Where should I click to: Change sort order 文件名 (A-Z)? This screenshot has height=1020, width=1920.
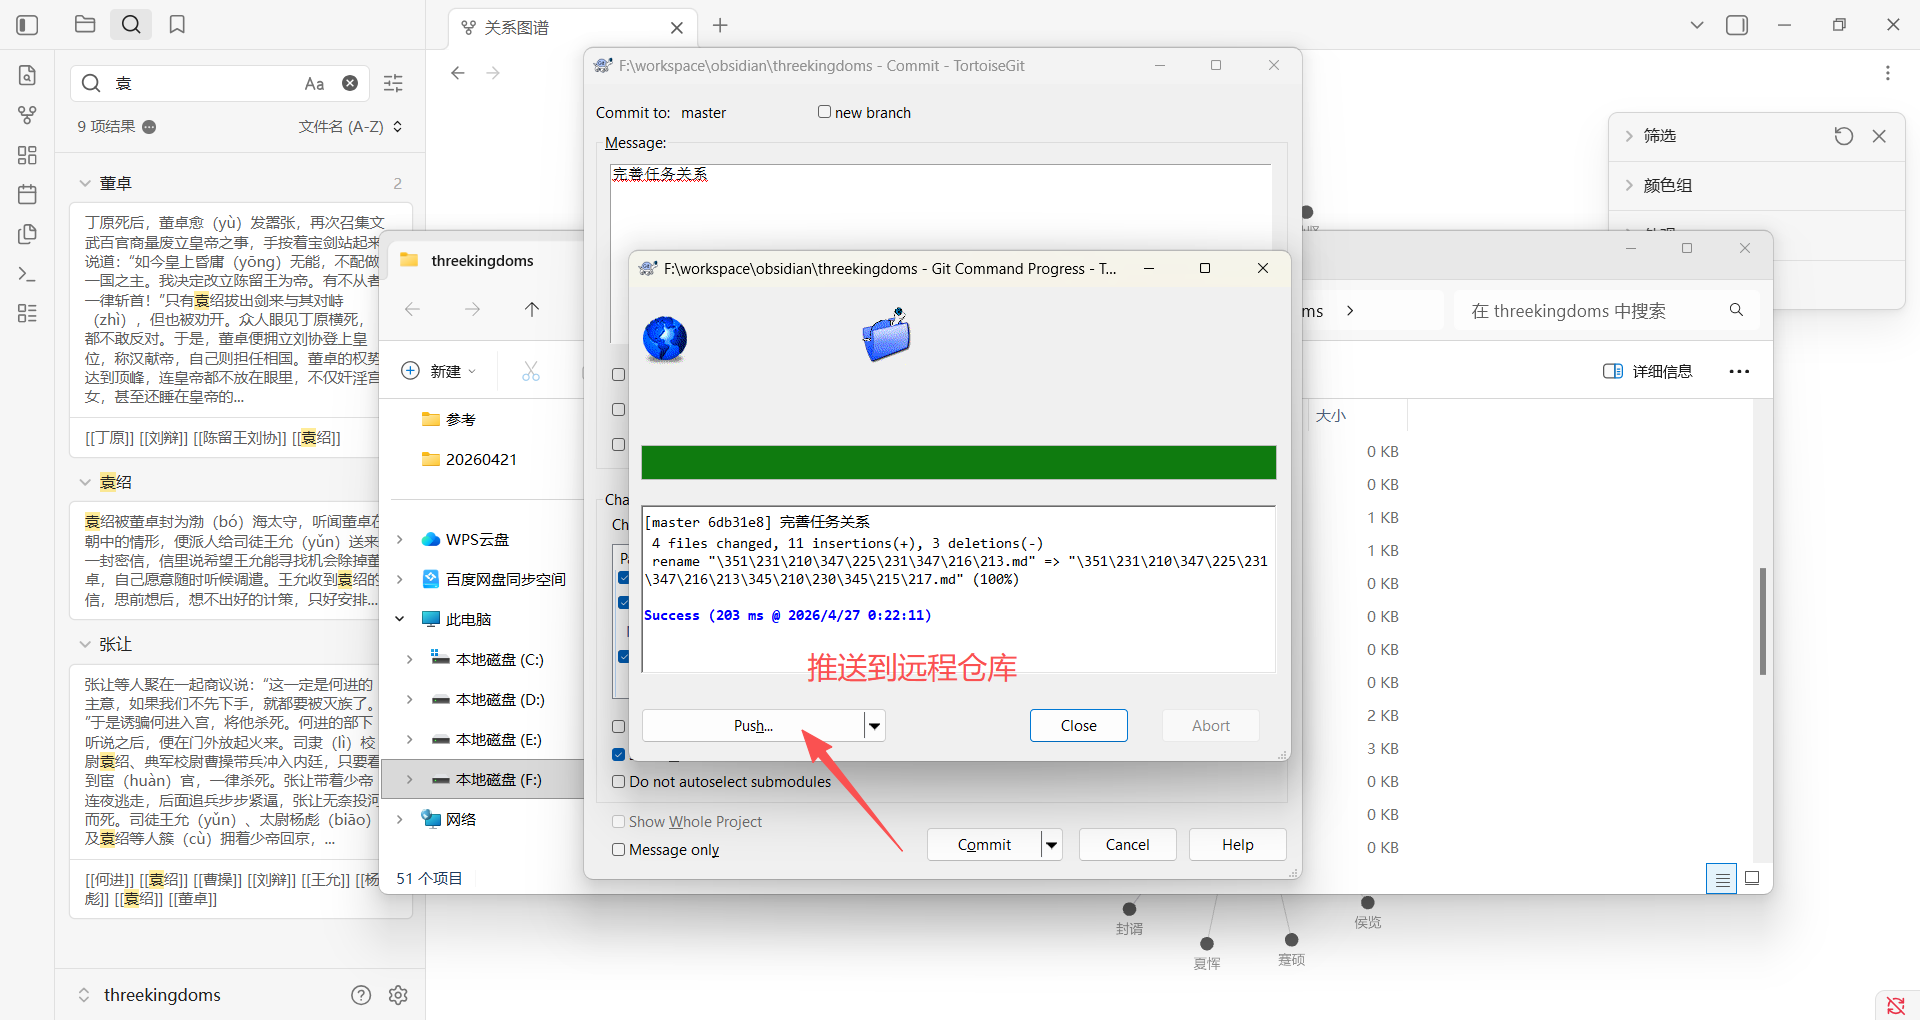350,127
